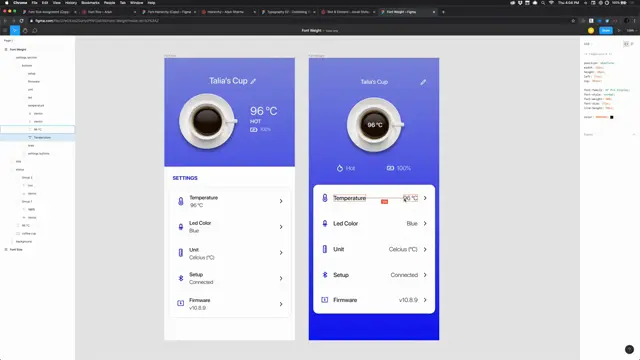Click the Temperature label in right frame

pyautogui.click(x=349, y=198)
